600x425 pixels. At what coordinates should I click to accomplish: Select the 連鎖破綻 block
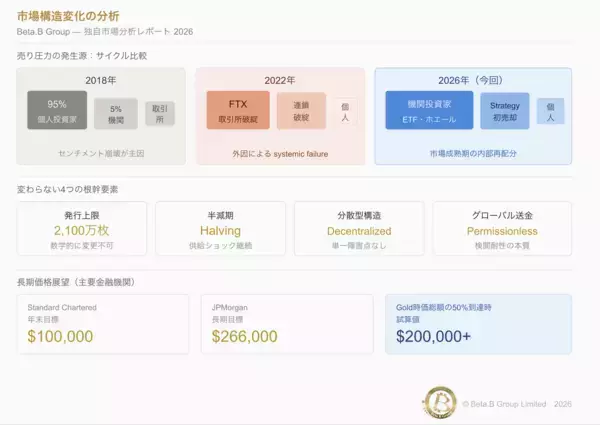(301, 111)
